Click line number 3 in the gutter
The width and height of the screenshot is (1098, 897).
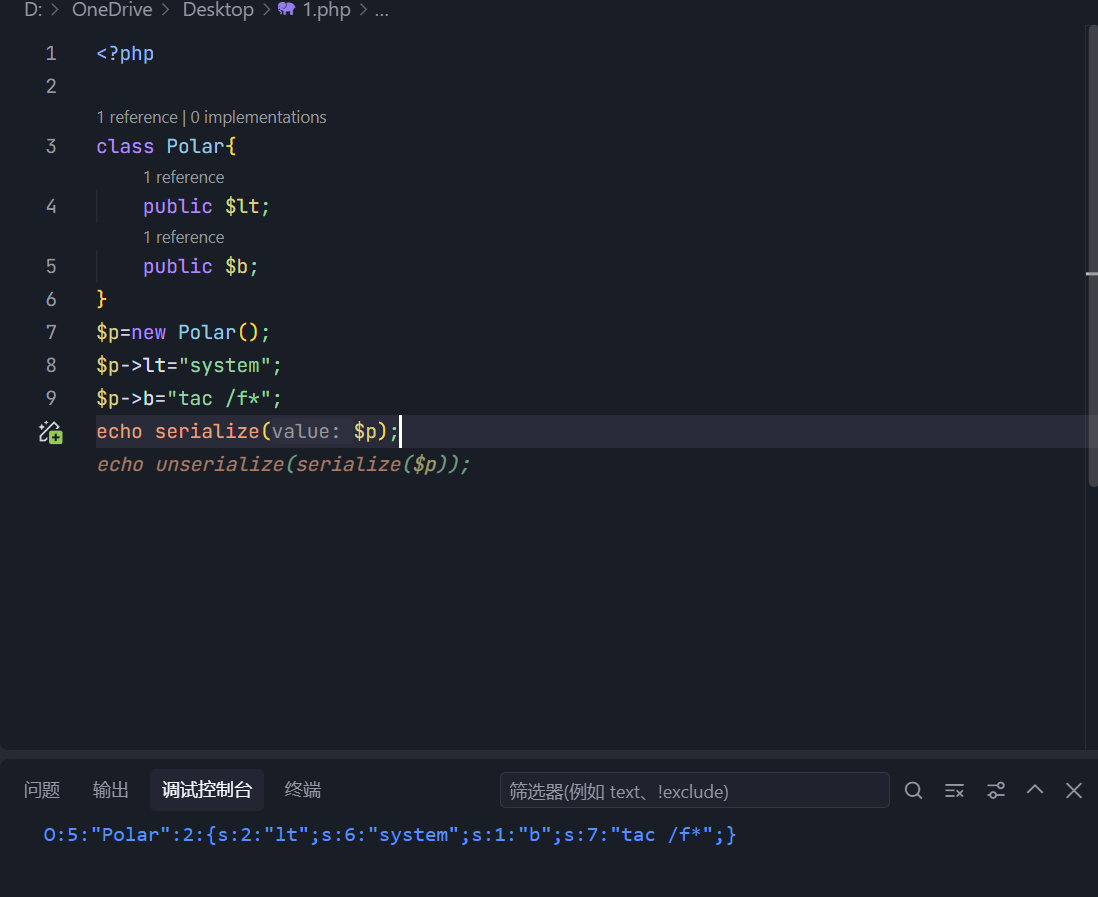point(51,146)
